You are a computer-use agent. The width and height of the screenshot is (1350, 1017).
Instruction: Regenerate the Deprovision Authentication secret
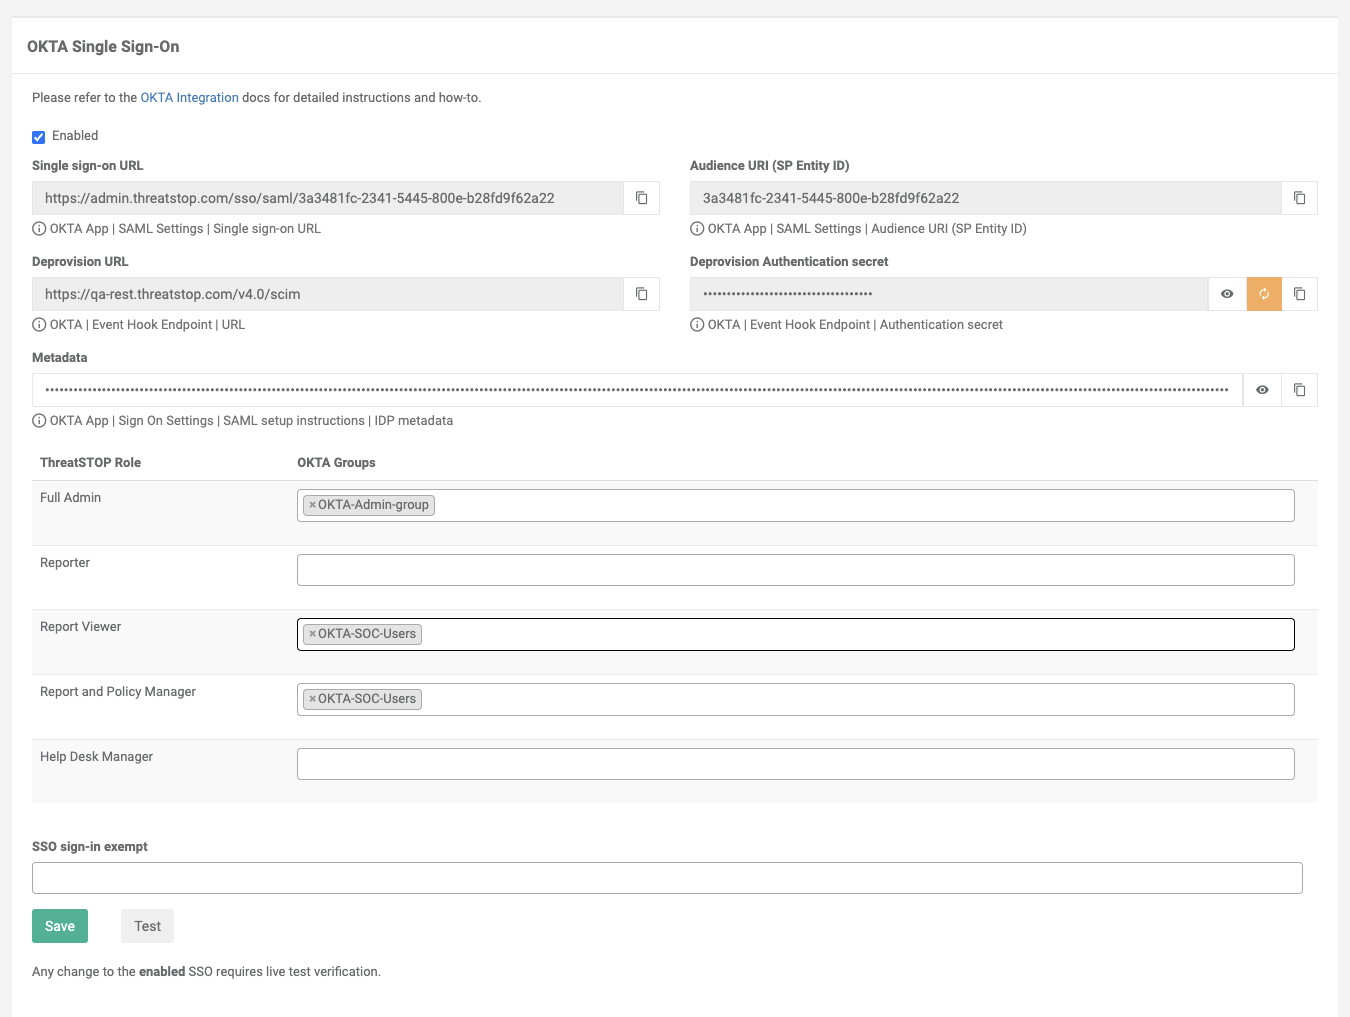point(1264,294)
